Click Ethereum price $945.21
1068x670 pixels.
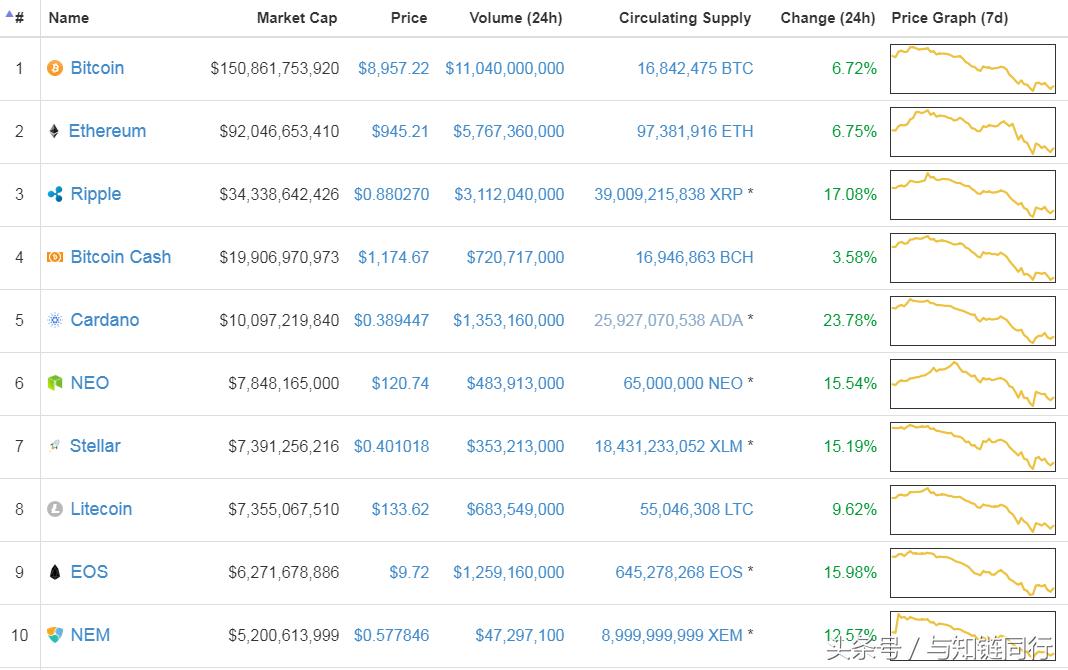tap(400, 131)
